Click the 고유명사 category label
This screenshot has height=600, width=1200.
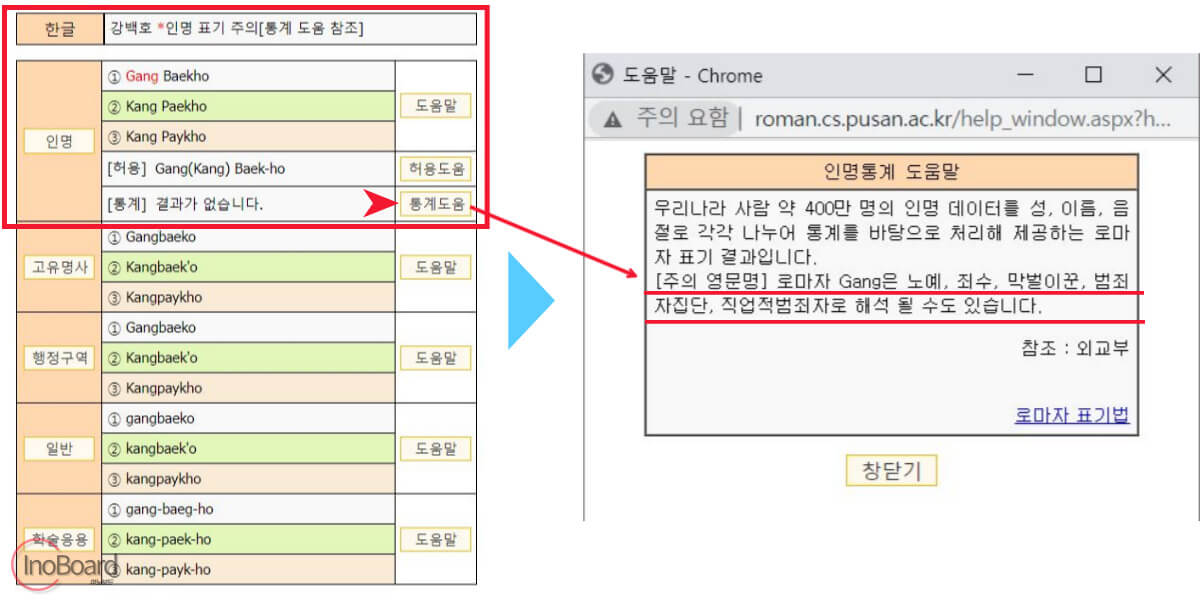pos(60,267)
